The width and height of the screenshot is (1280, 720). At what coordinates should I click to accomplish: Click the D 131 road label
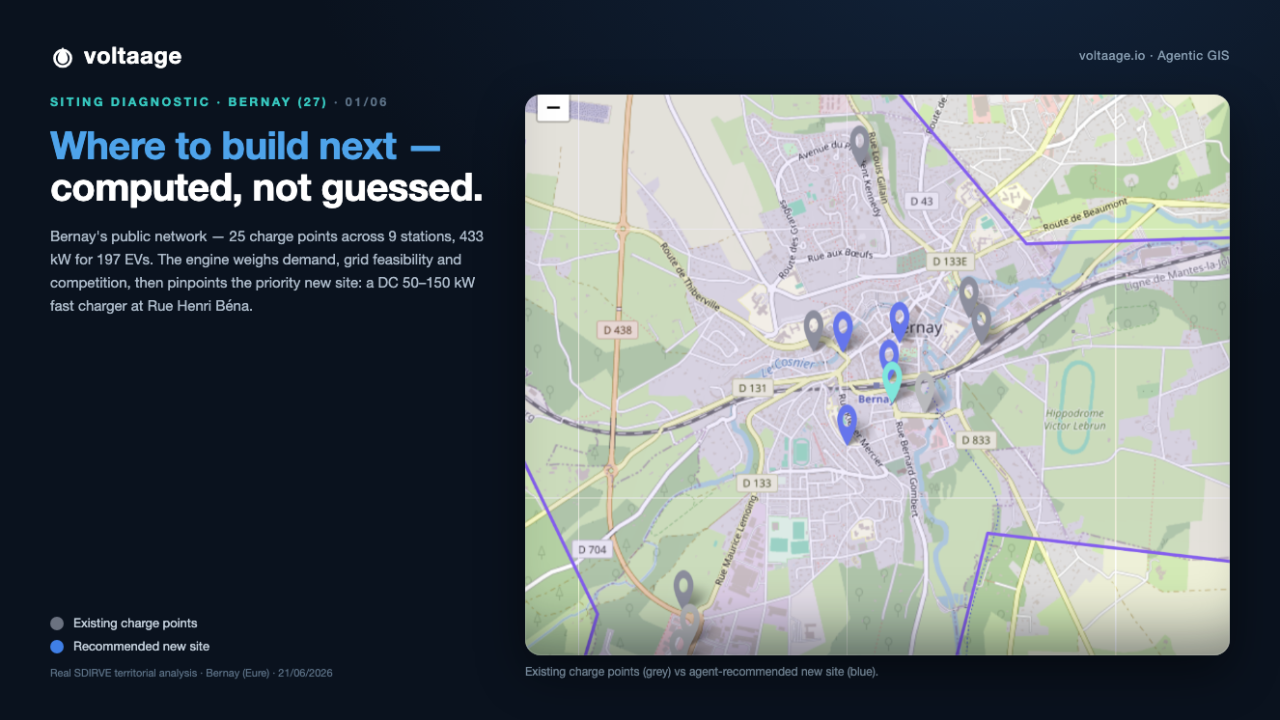(x=752, y=388)
